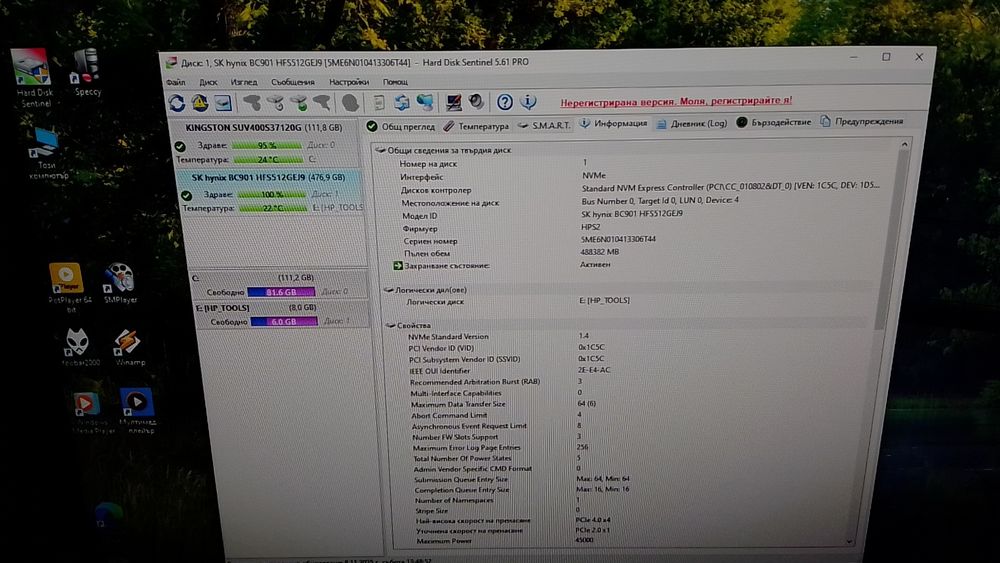This screenshot has width=1000, height=563.
Task: Launch foobar2000 from the desktop
Action: (80, 347)
